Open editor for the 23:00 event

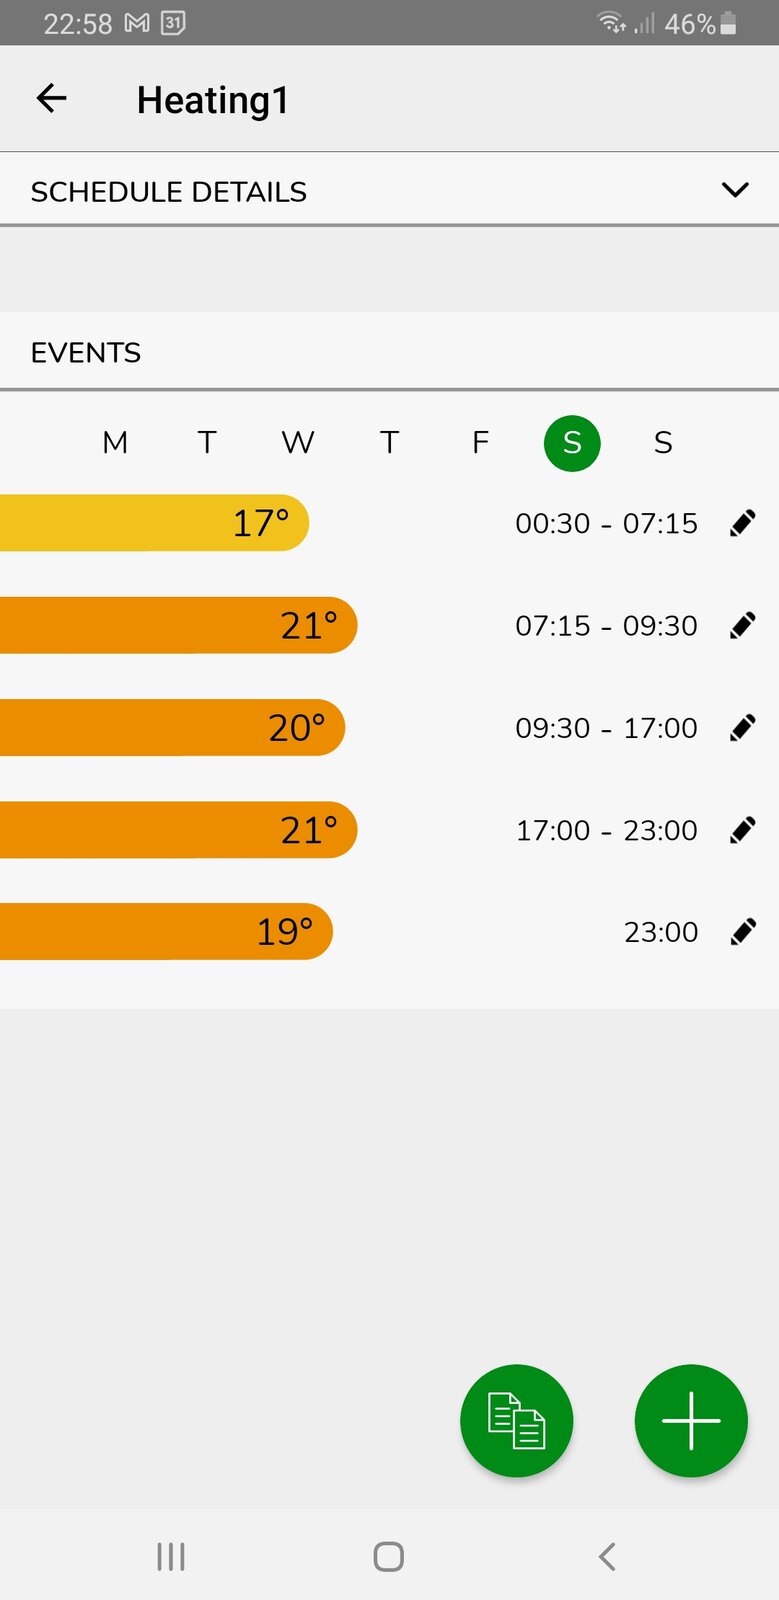(x=743, y=932)
